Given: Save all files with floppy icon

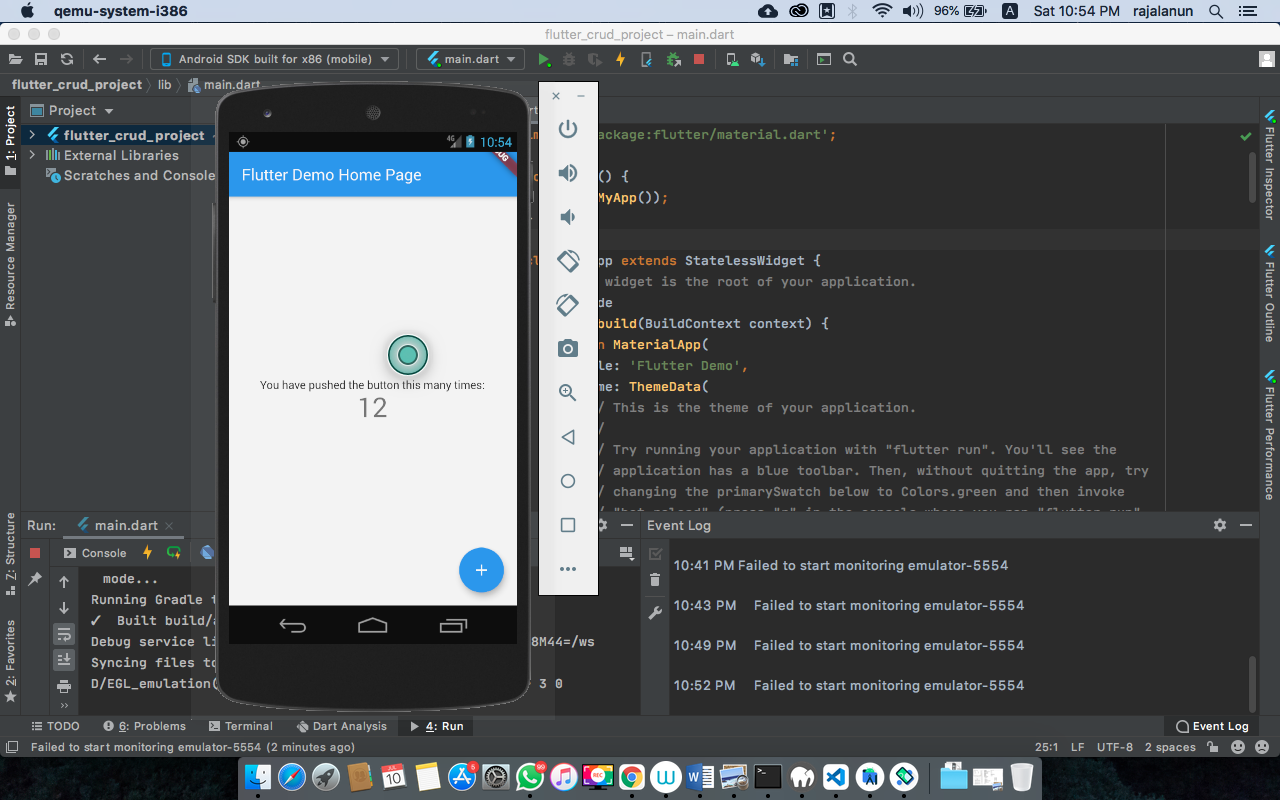Looking at the screenshot, I should click(41, 59).
